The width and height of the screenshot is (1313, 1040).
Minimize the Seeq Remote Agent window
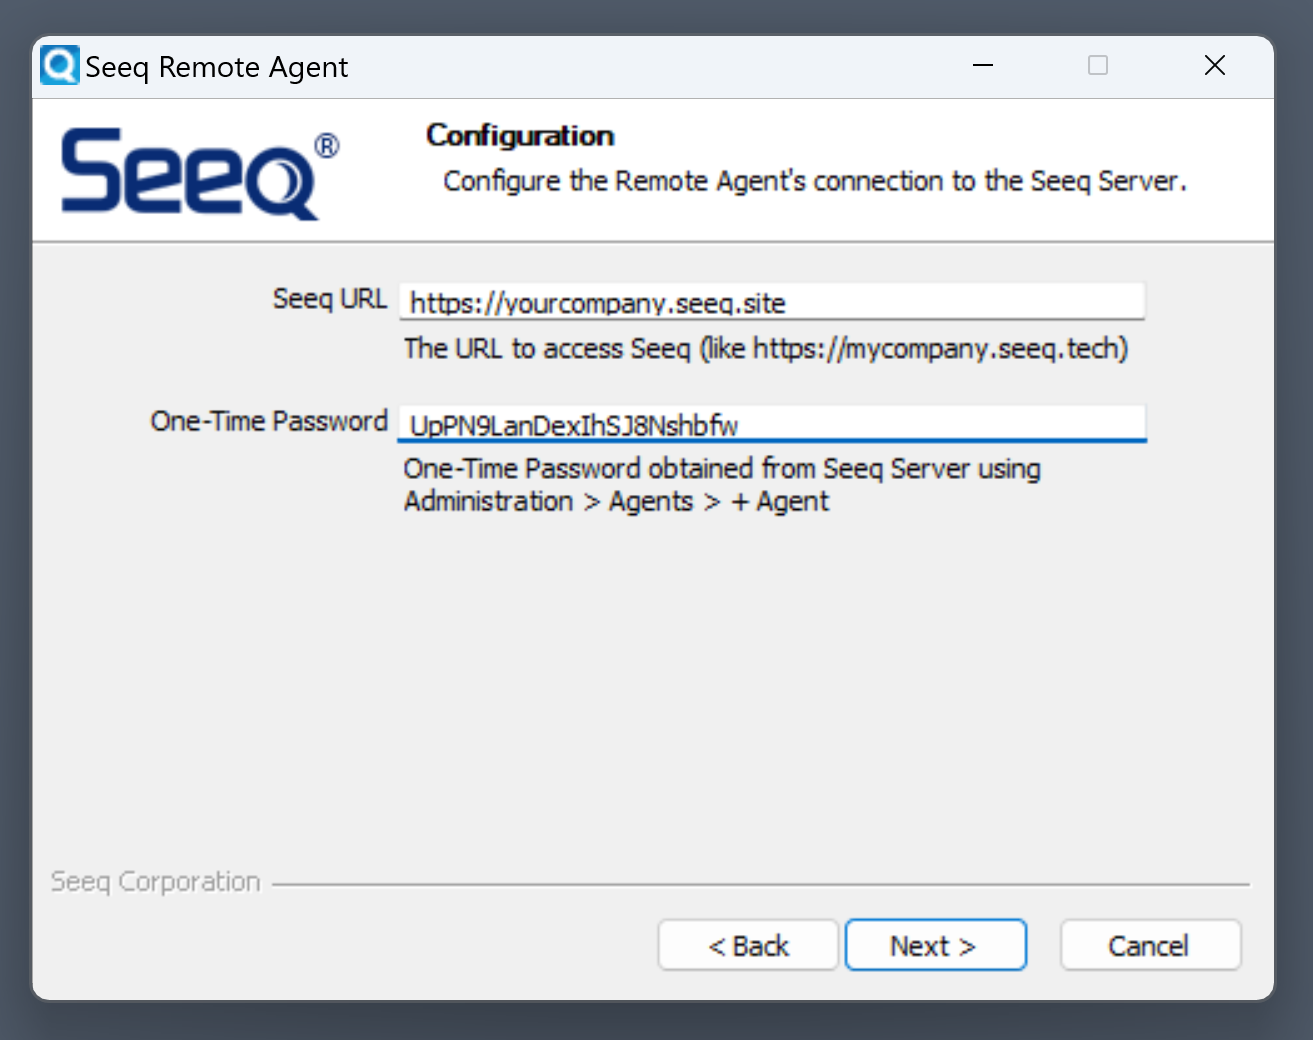pyautogui.click(x=983, y=66)
